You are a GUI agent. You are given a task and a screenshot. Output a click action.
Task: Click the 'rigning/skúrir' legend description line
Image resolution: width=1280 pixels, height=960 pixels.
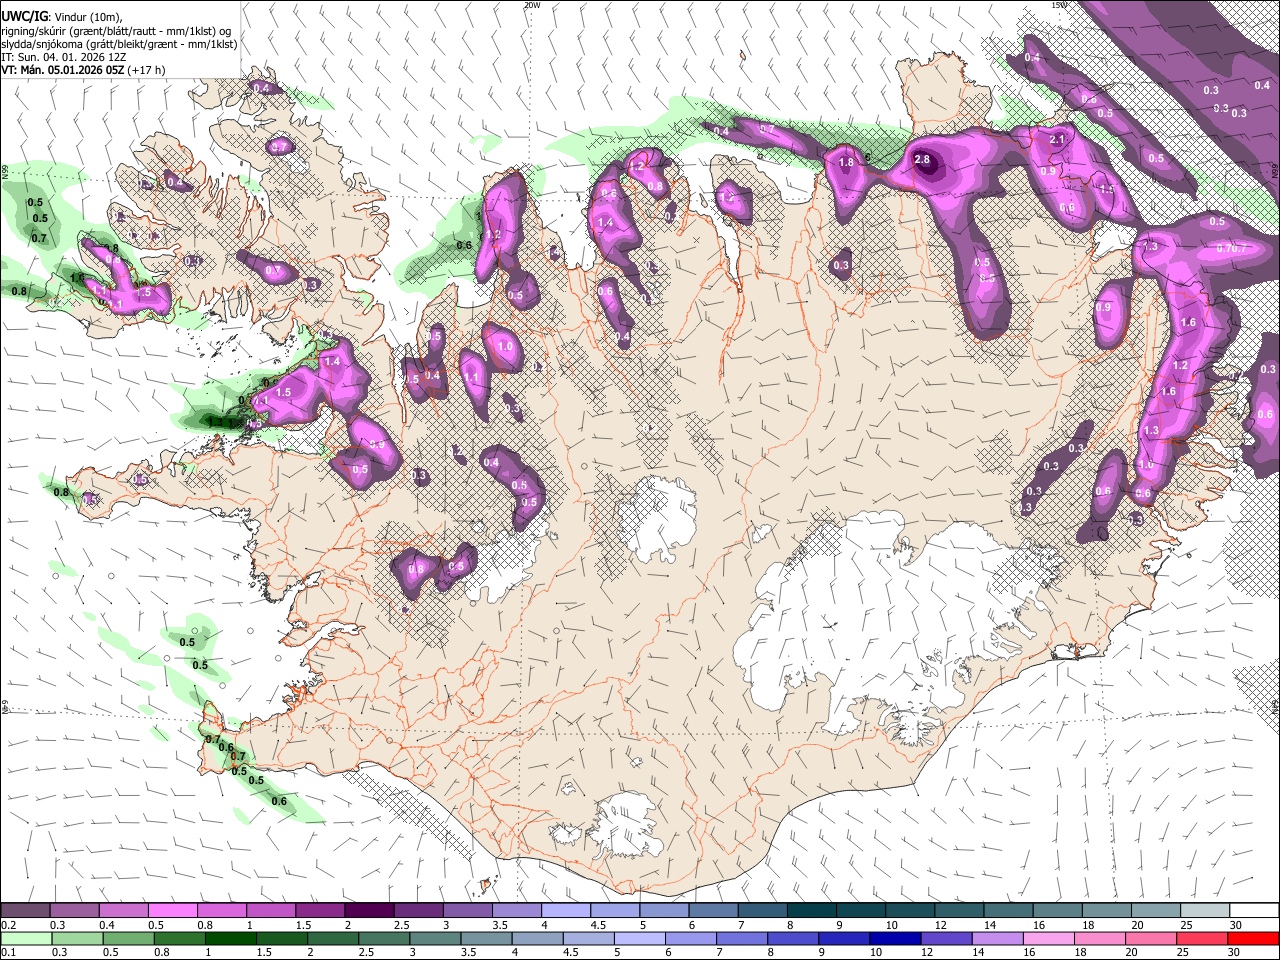116,31
